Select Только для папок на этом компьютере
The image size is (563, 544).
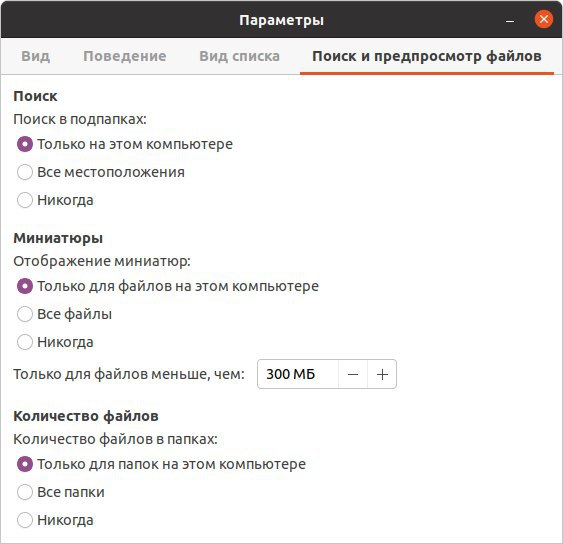pos(161,465)
